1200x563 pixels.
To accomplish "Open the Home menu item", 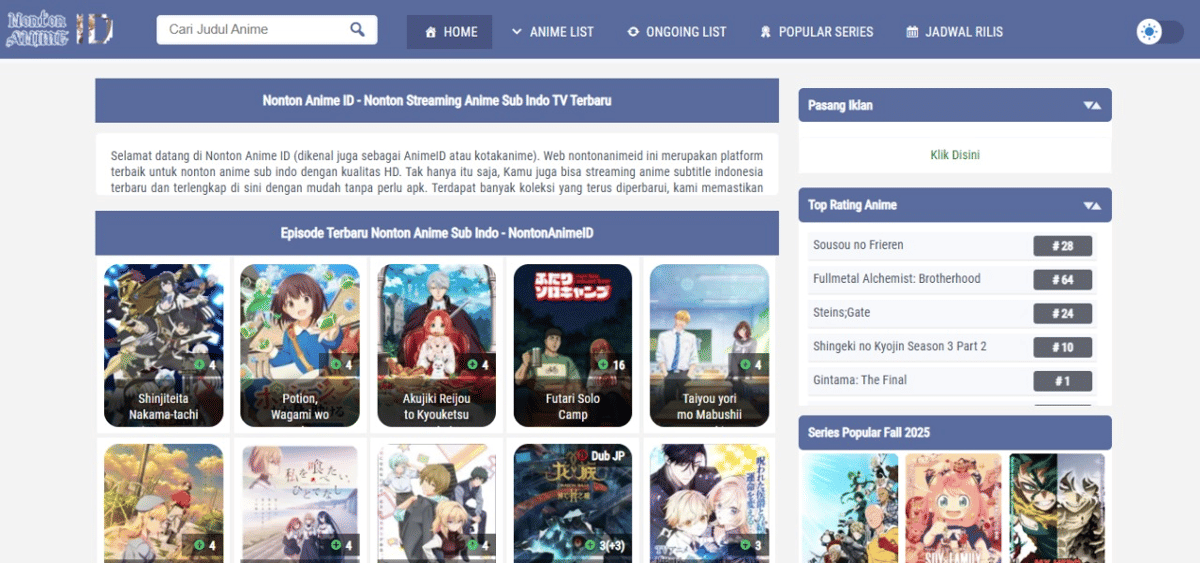I will pyautogui.click(x=449, y=32).
